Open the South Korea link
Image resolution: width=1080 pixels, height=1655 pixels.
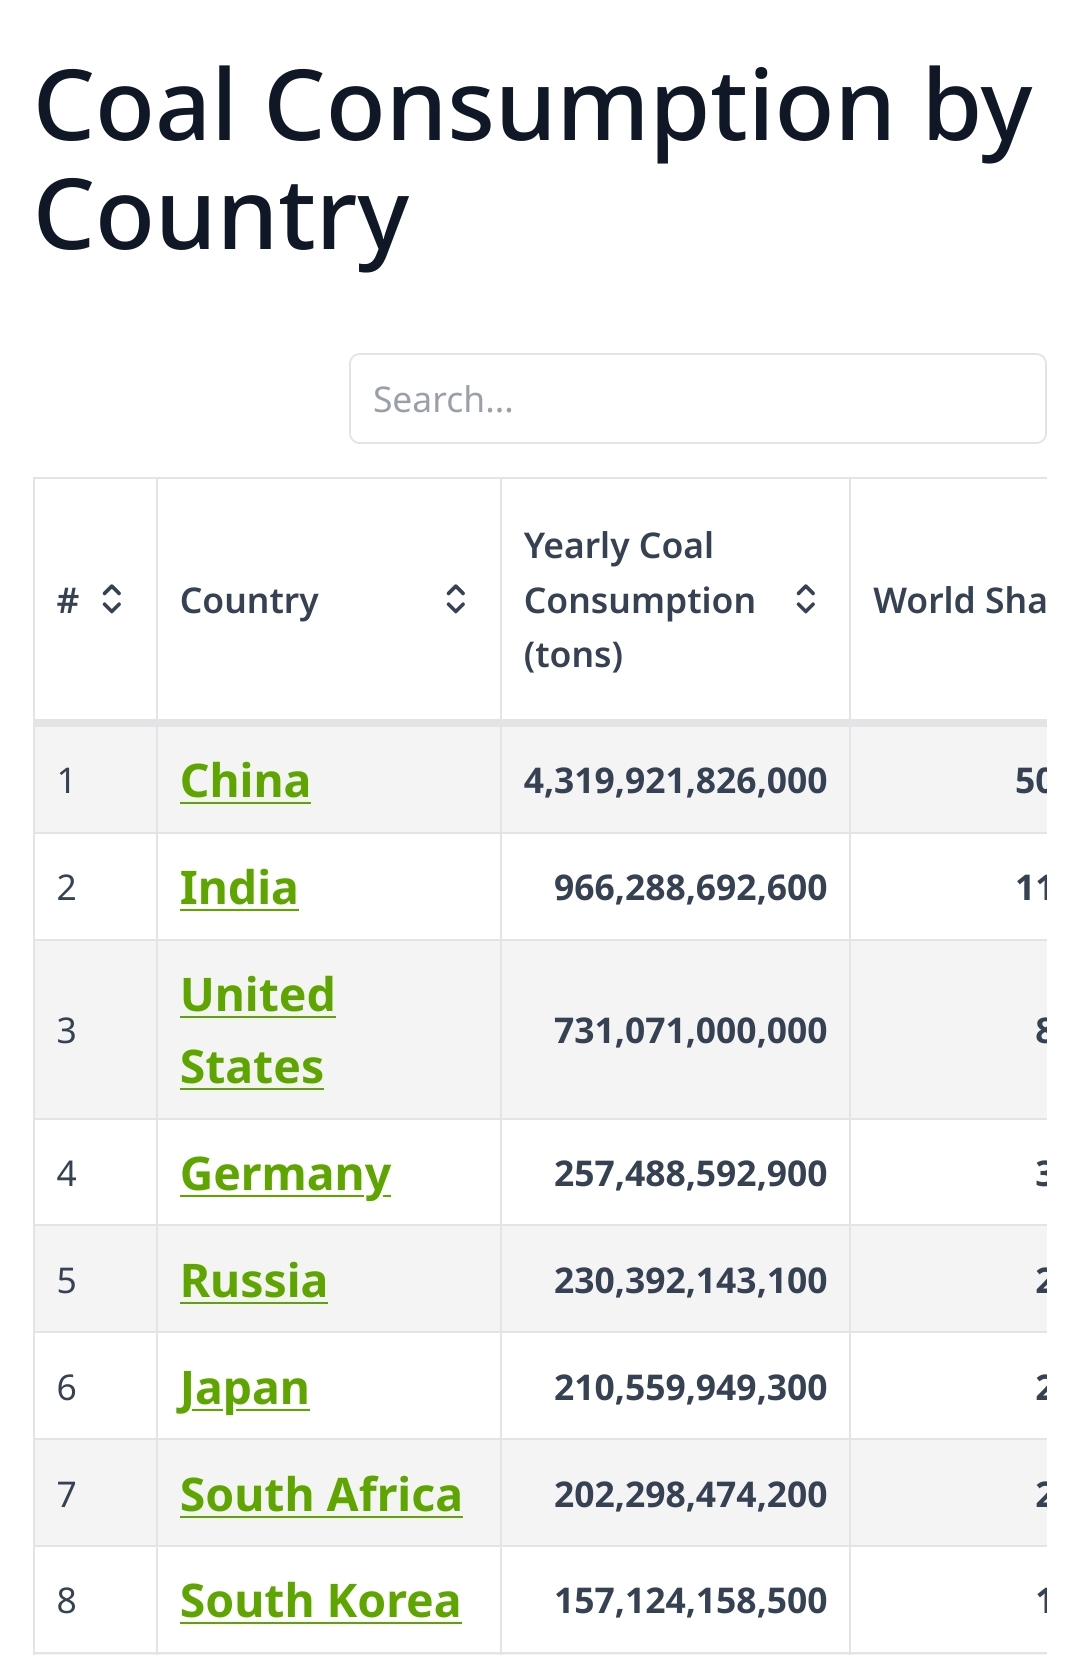pyautogui.click(x=320, y=1600)
